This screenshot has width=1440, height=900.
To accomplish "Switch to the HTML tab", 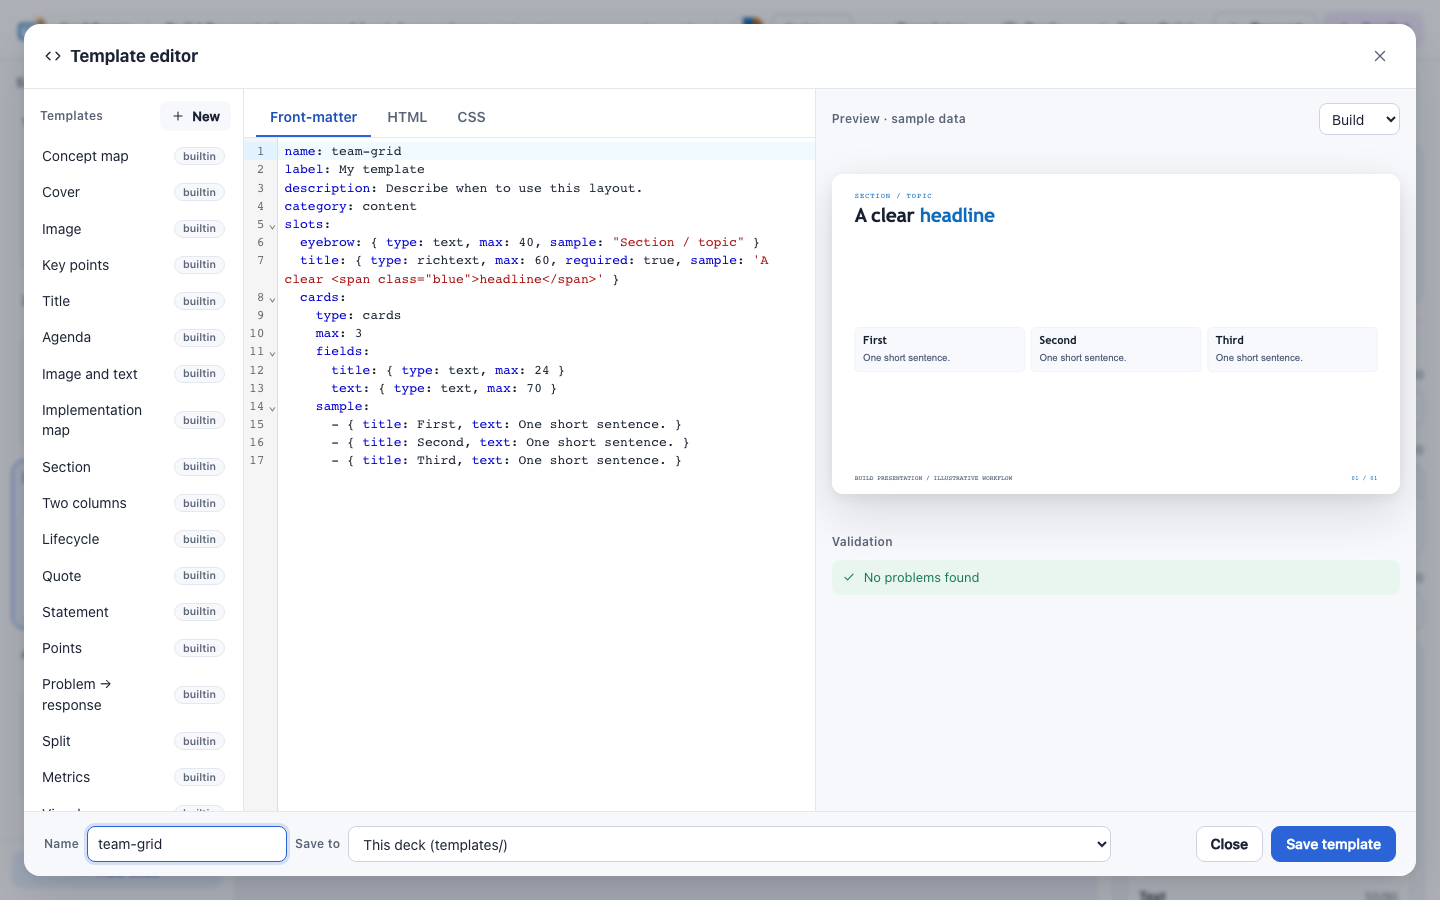I will point(407,117).
